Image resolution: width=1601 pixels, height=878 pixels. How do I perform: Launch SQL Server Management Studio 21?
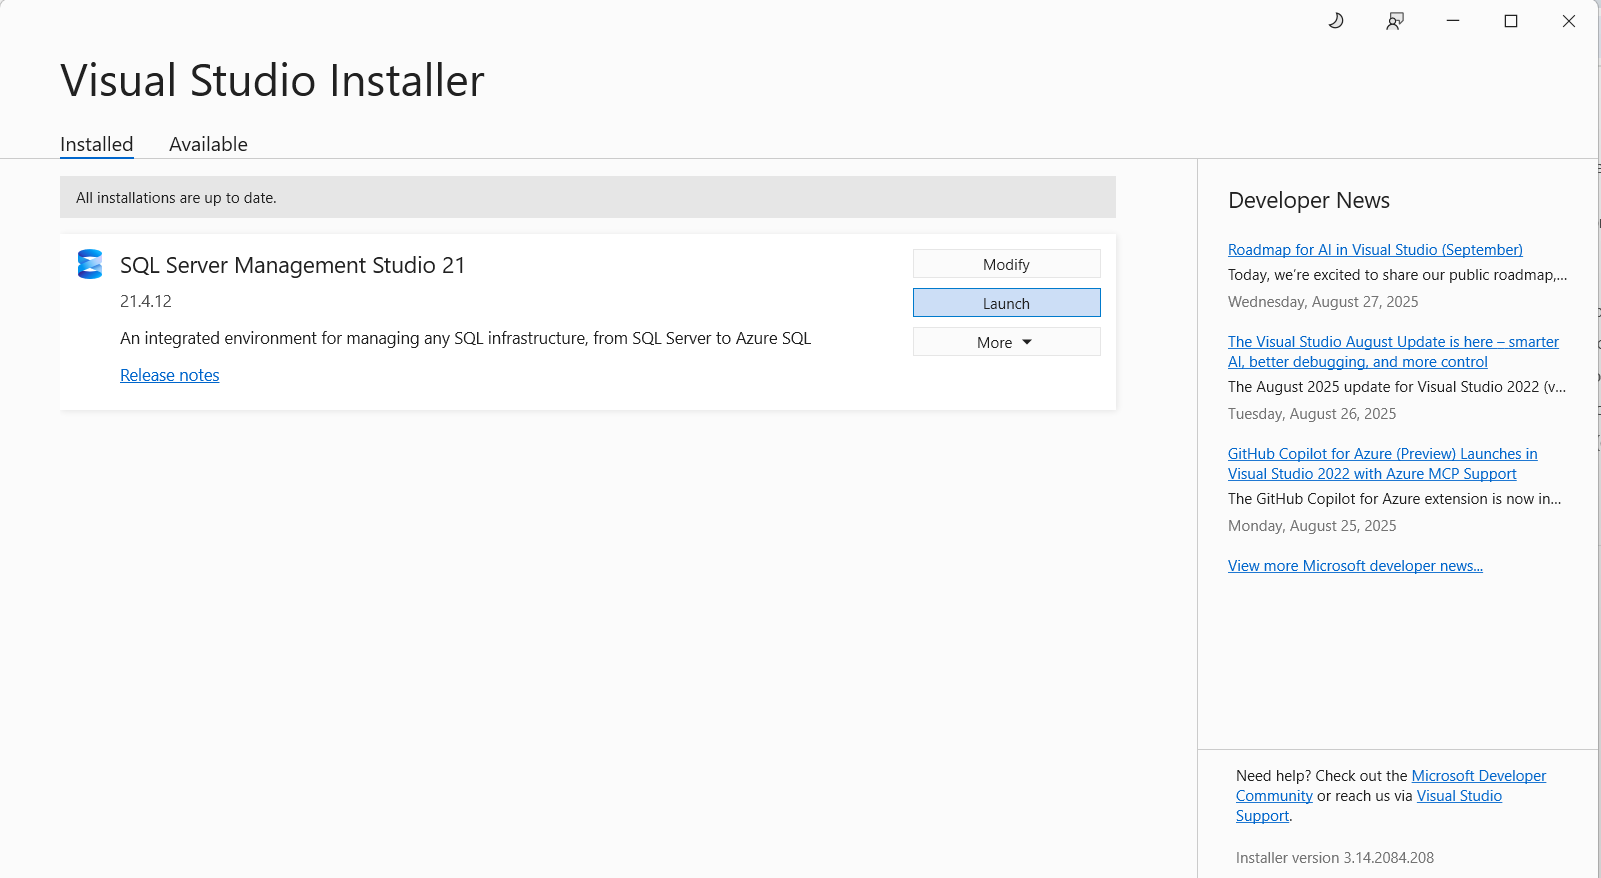click(1006, 303)
